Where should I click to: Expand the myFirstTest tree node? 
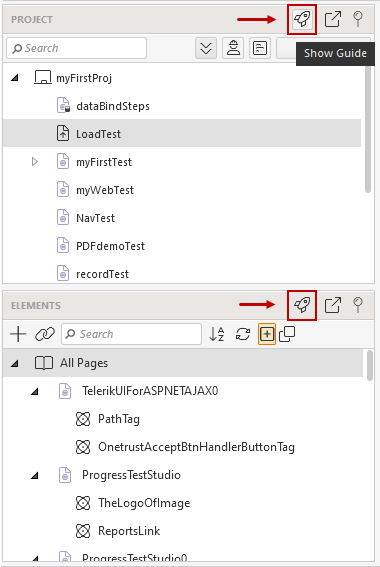[x=35, y=162]
